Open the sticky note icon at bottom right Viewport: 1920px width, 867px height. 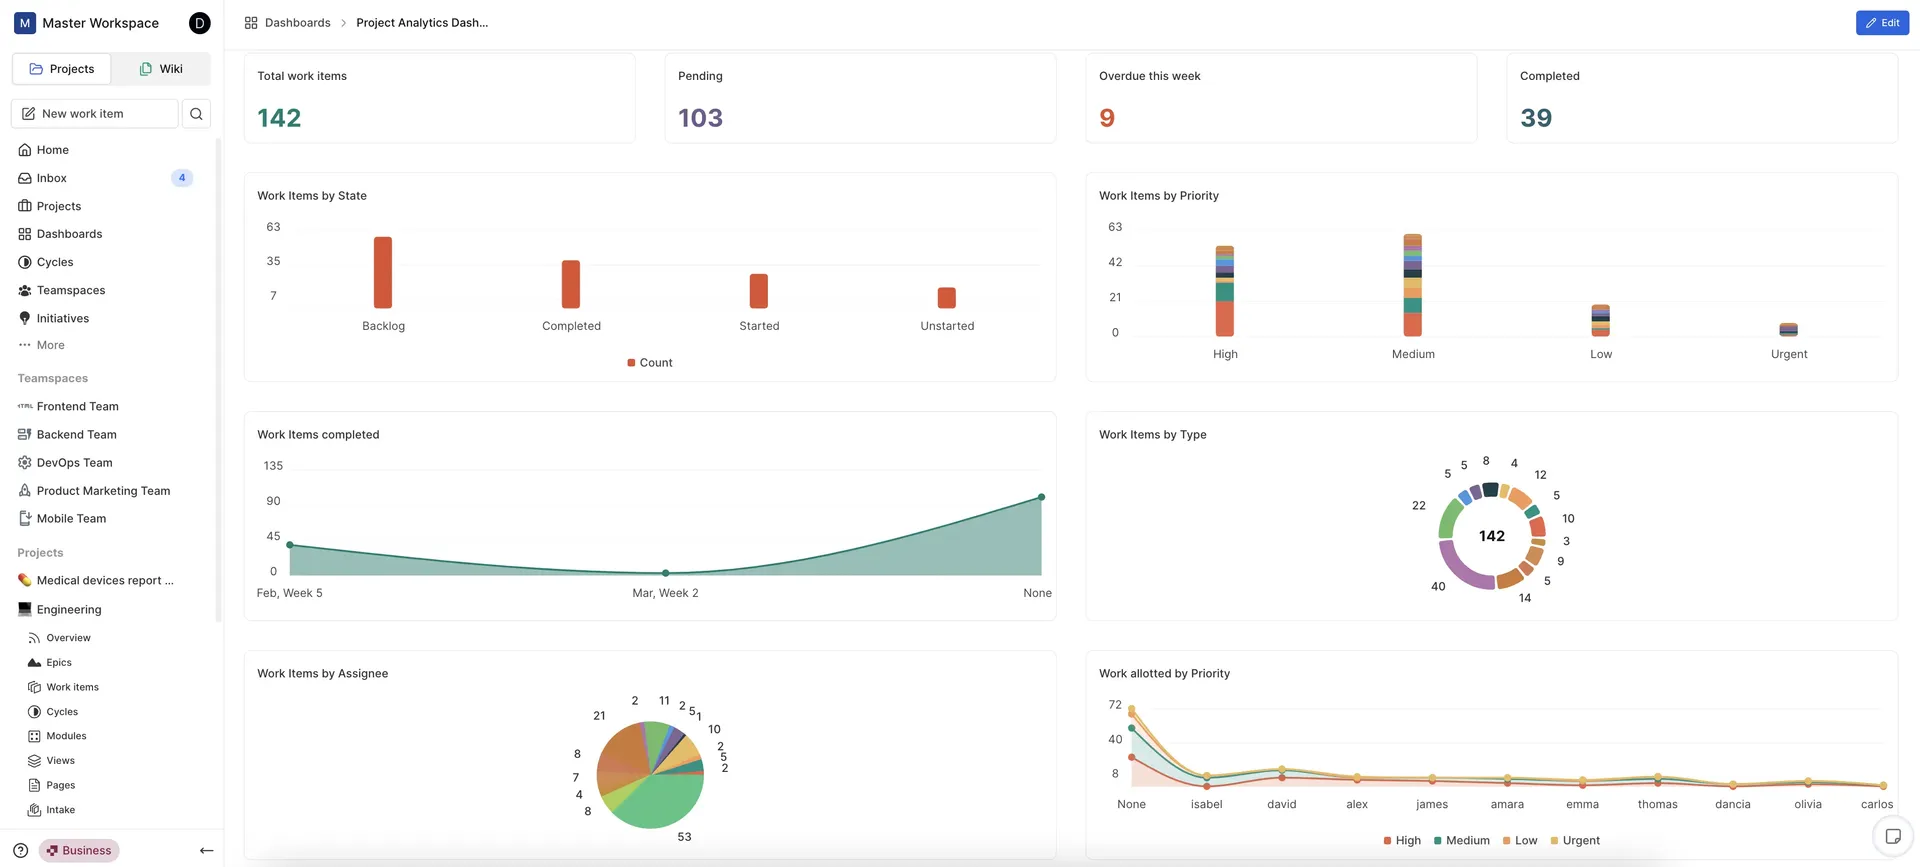pos(1893,837)
